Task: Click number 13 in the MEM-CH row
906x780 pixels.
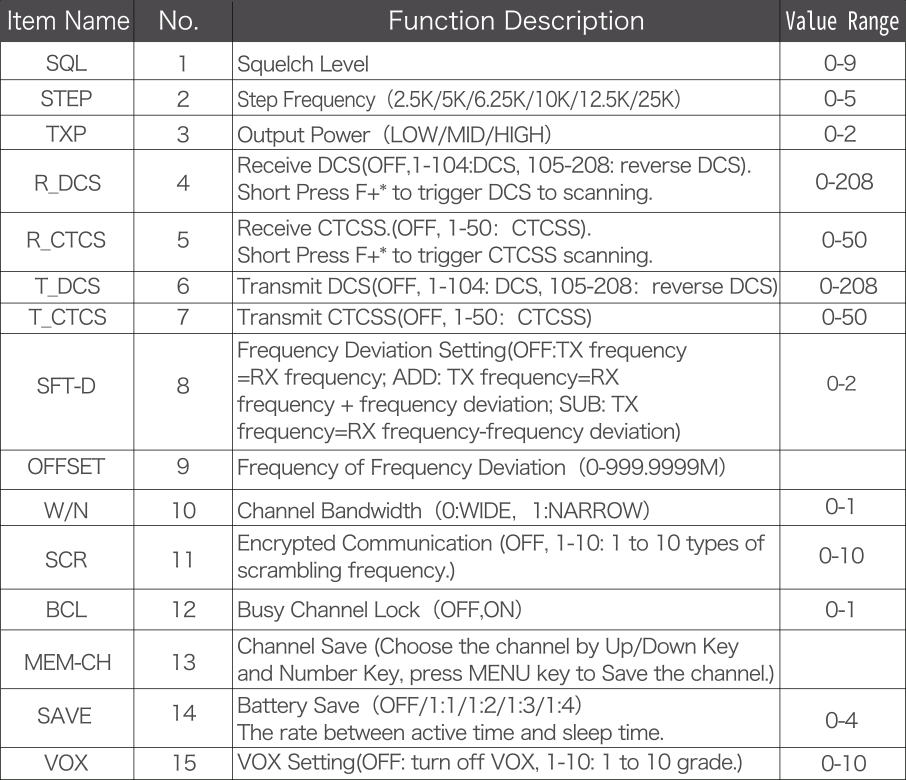Action: pyautogui.click(x=184, y=662)
